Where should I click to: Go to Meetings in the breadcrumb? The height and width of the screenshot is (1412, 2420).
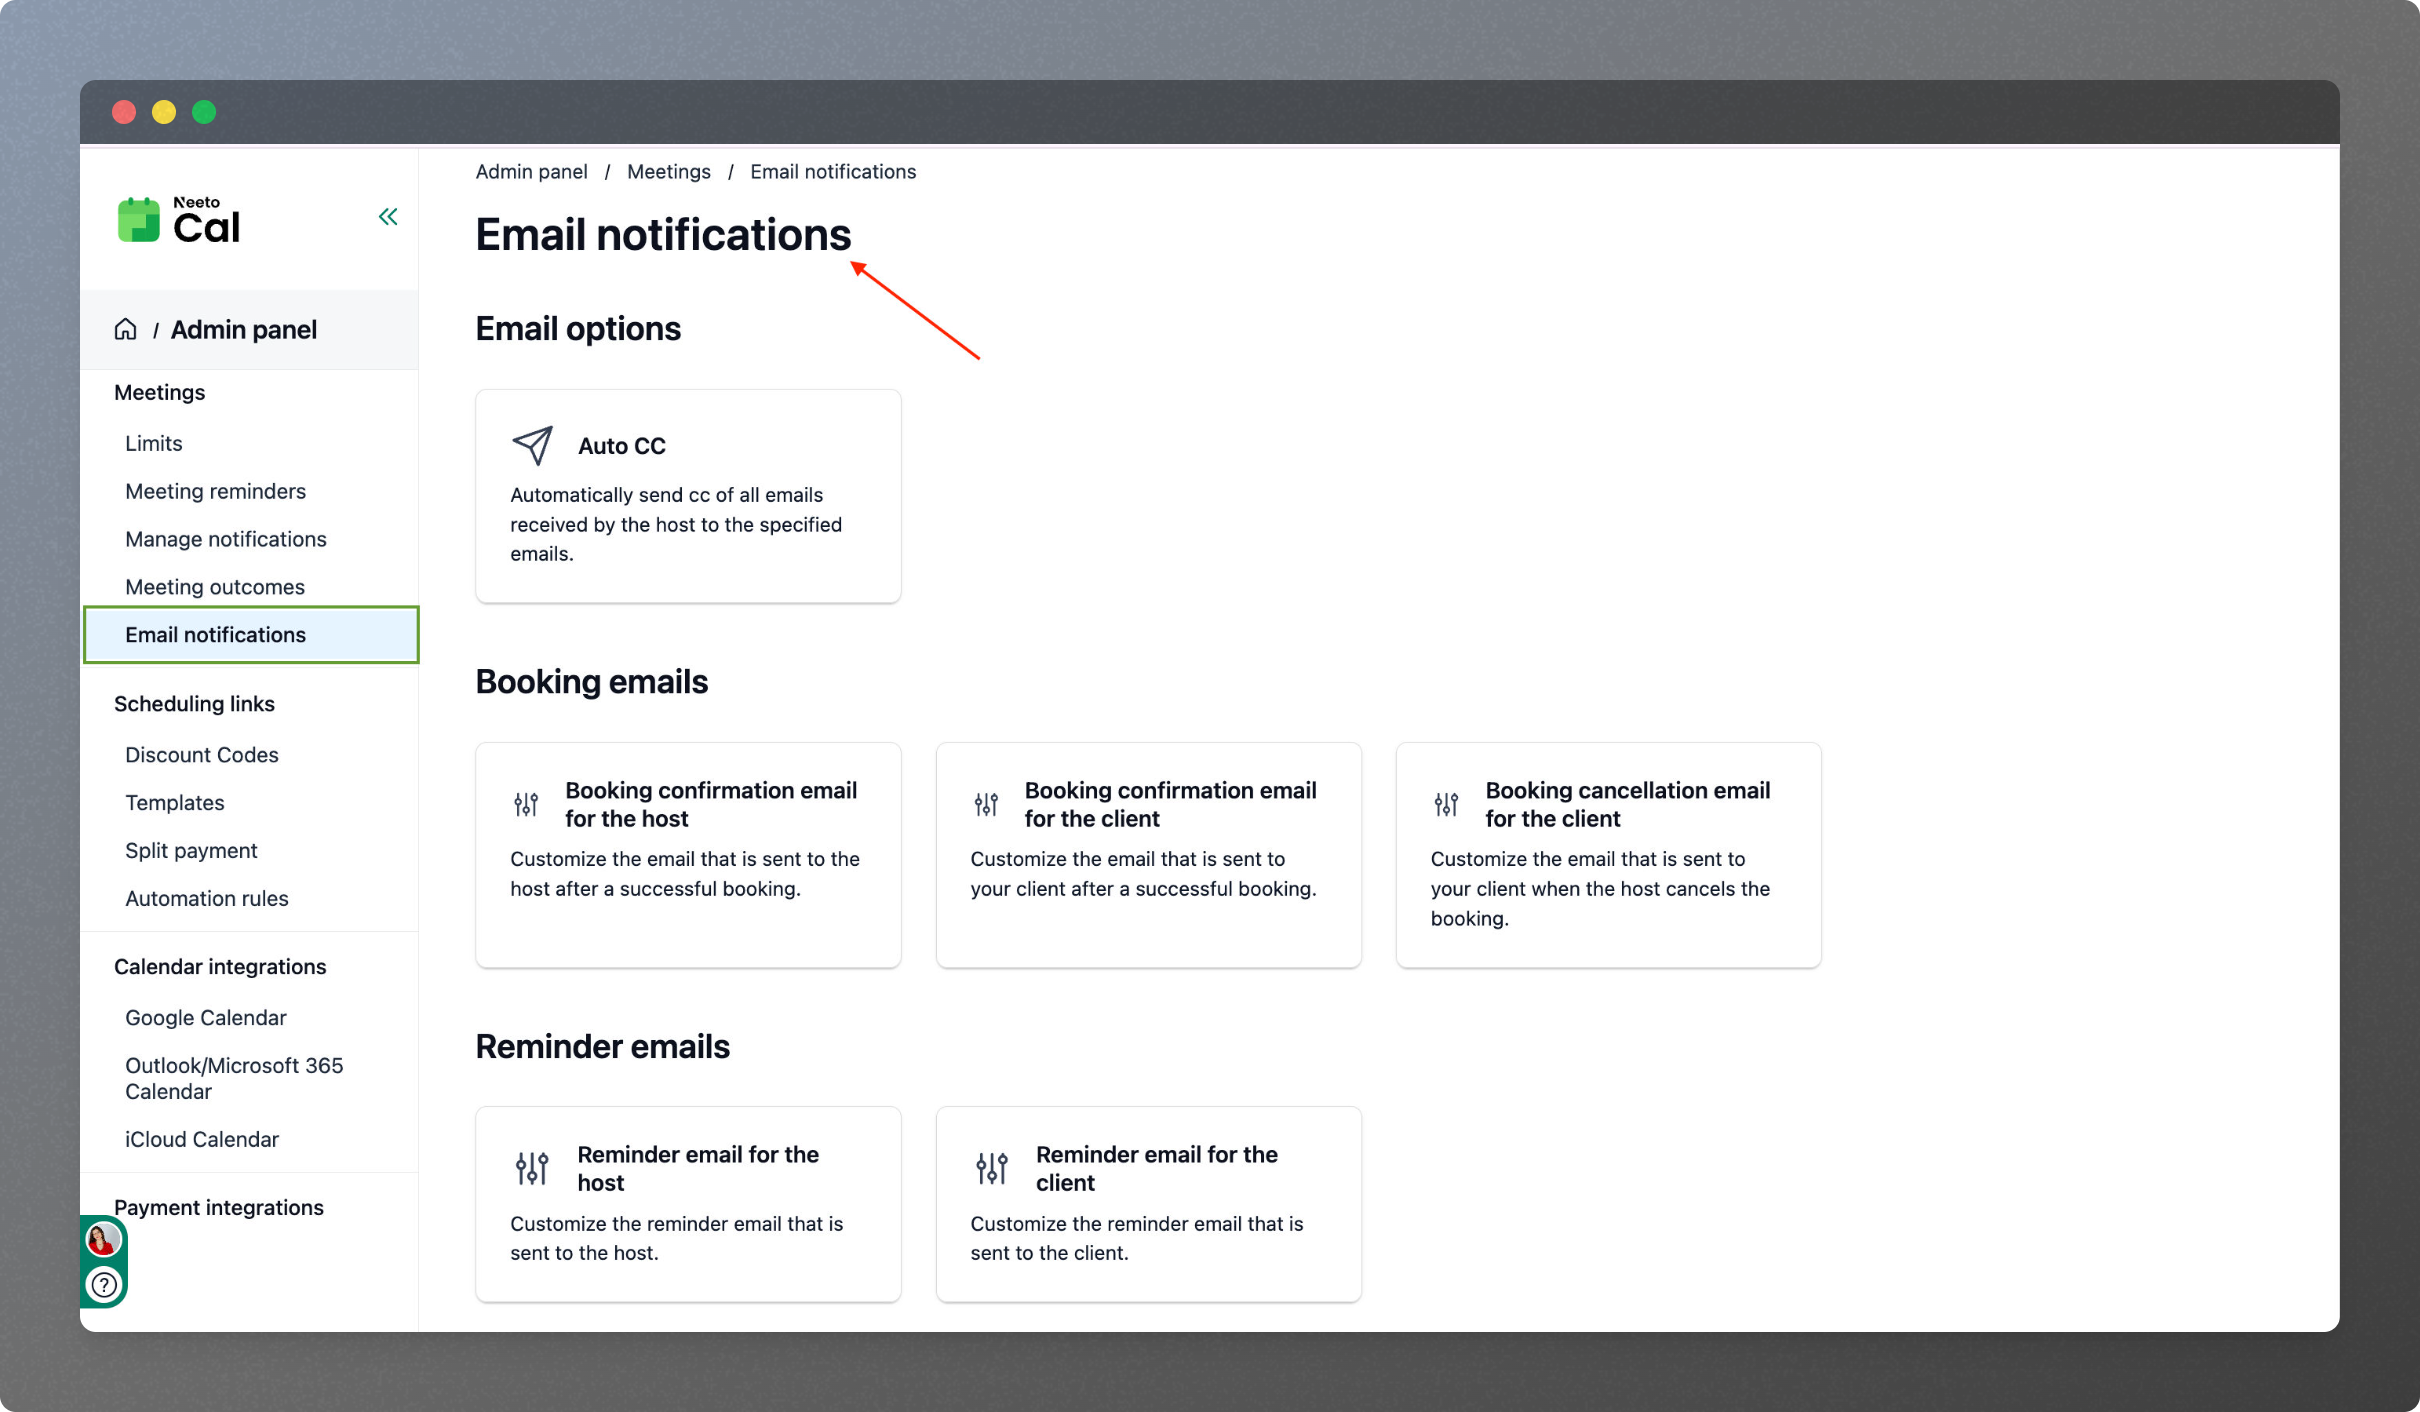point(668,172)
